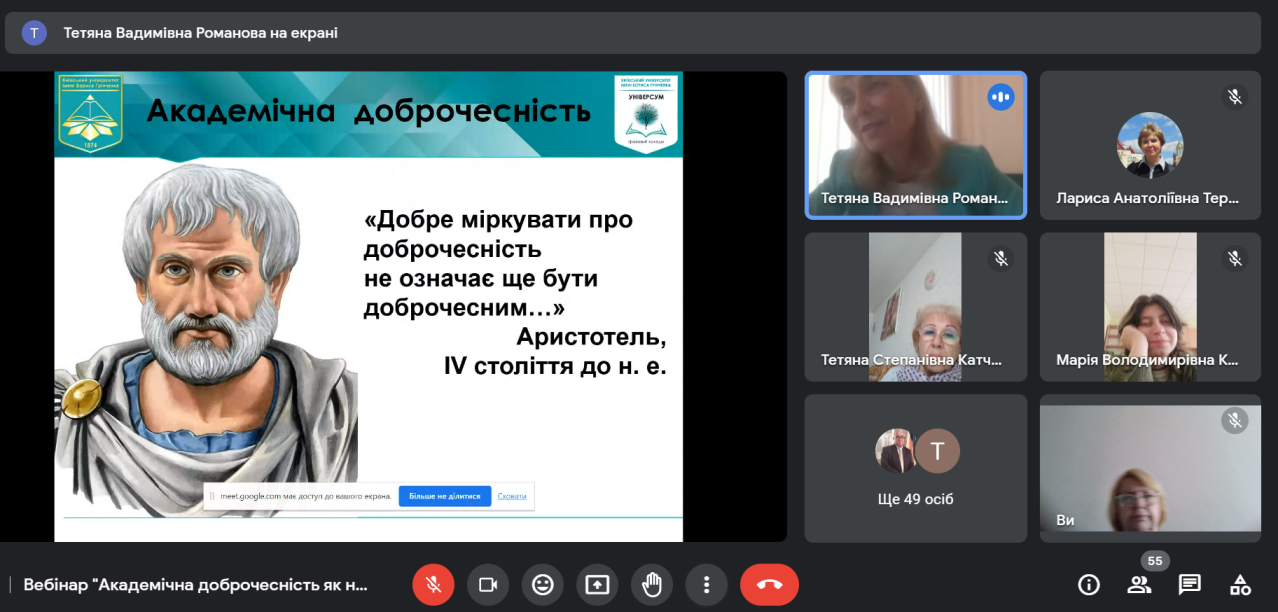The height and width of the screenshot is (612, 1278).
Task: Click the presenter avatar 'T' in top banner
Action: (x=34, y=33)
